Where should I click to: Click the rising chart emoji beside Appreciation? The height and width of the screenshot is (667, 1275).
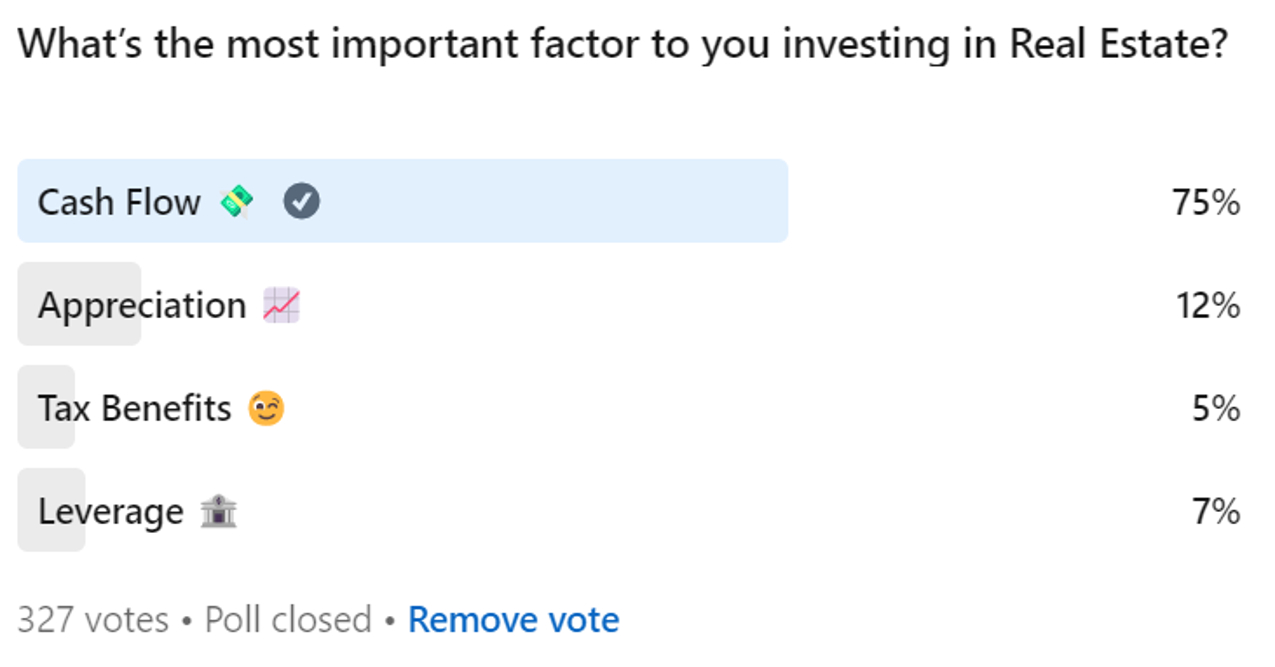281,305
